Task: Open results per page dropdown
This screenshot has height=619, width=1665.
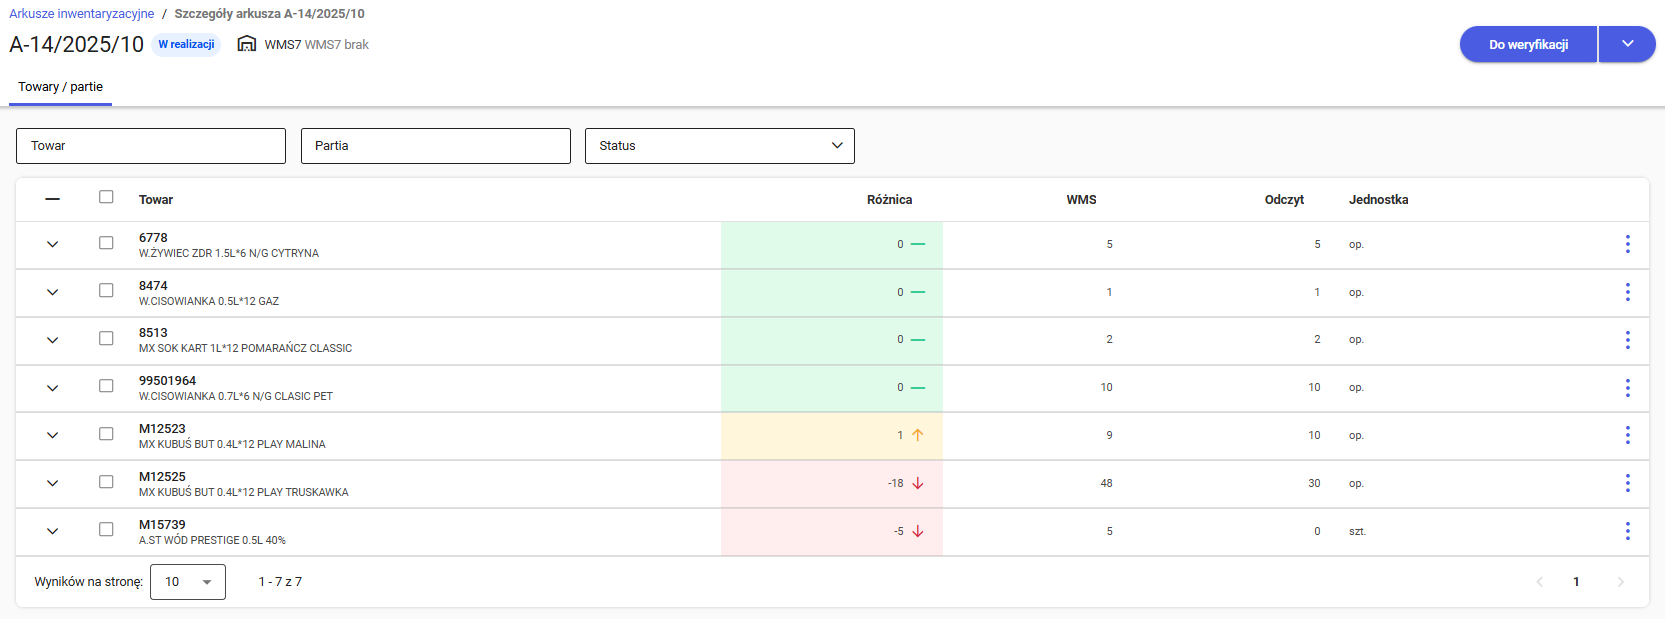Action: [188, 582]
